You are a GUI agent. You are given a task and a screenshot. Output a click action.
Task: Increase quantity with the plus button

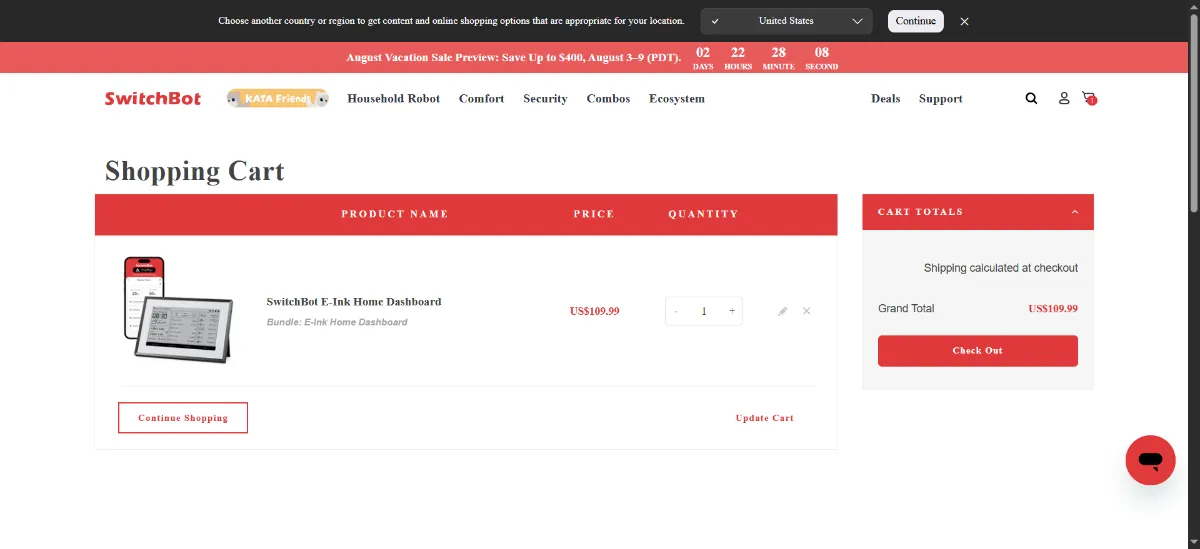[732, 311]
